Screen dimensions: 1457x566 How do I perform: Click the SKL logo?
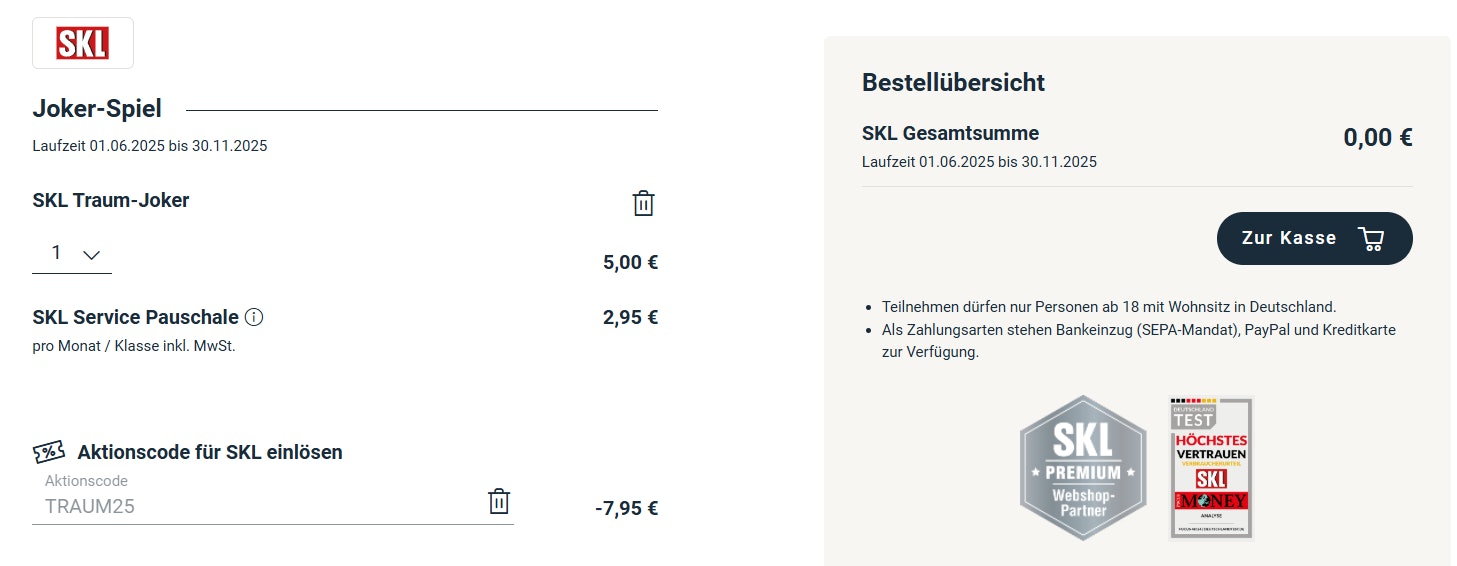click(82, 43)
